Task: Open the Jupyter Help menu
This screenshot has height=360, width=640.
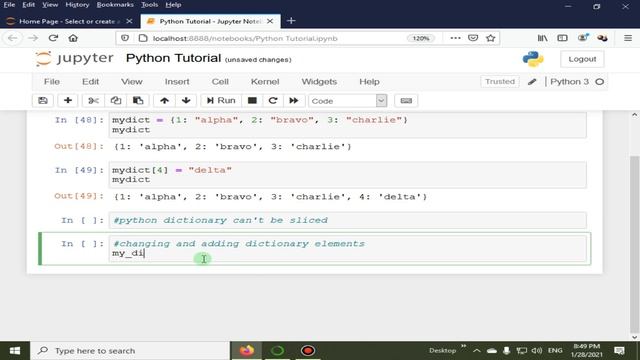Action: 369,82
